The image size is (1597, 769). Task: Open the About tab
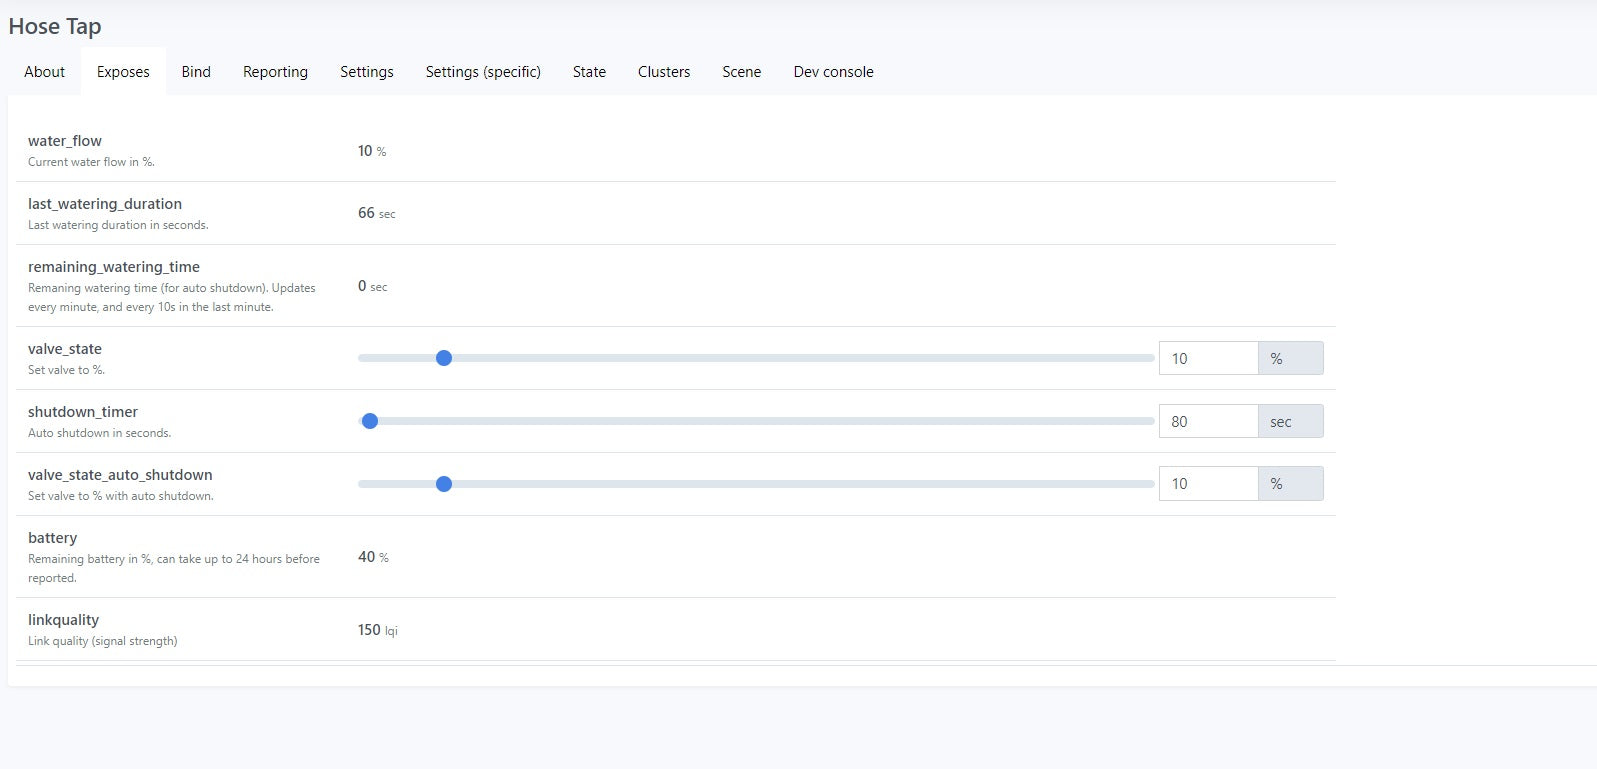44,72
